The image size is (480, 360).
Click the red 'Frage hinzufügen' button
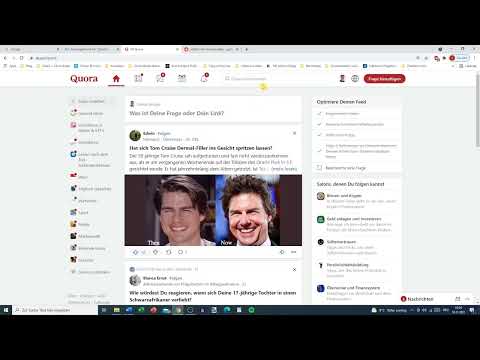click(x=384, y=79)
